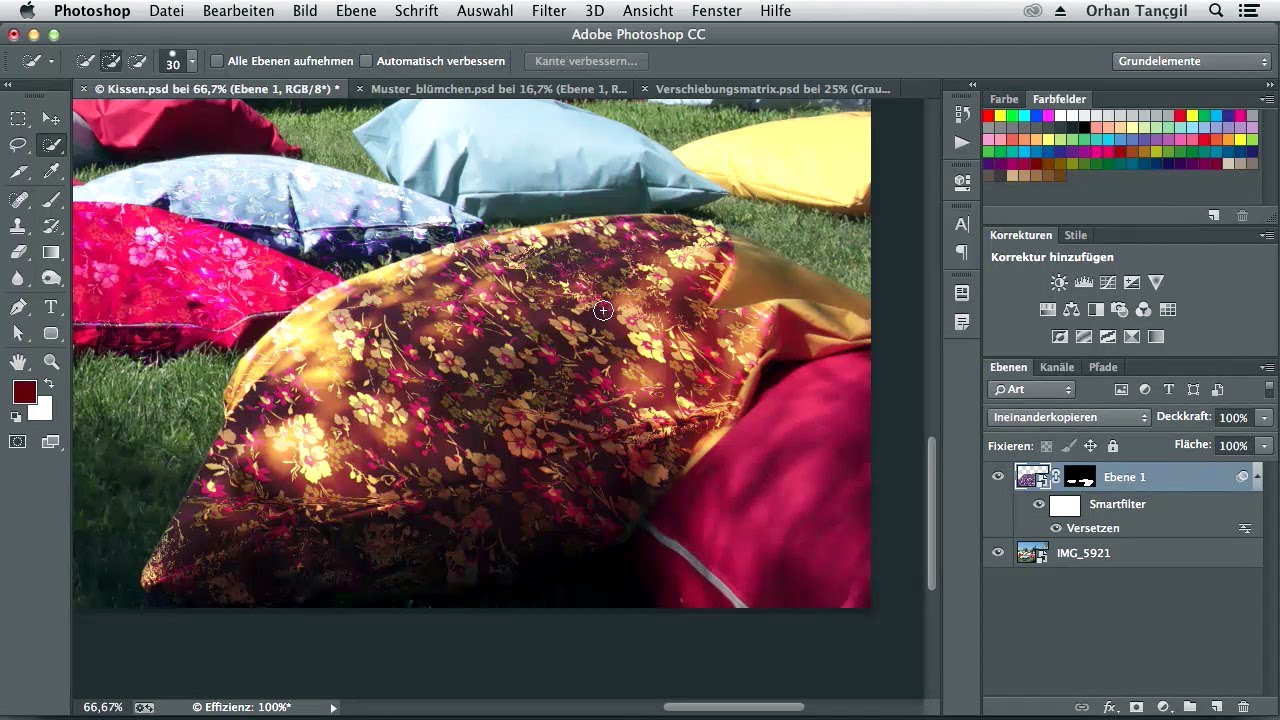Select the Quick Selection tool in toolbox
The image size is (1280, 720).
[x=52, y=145]
